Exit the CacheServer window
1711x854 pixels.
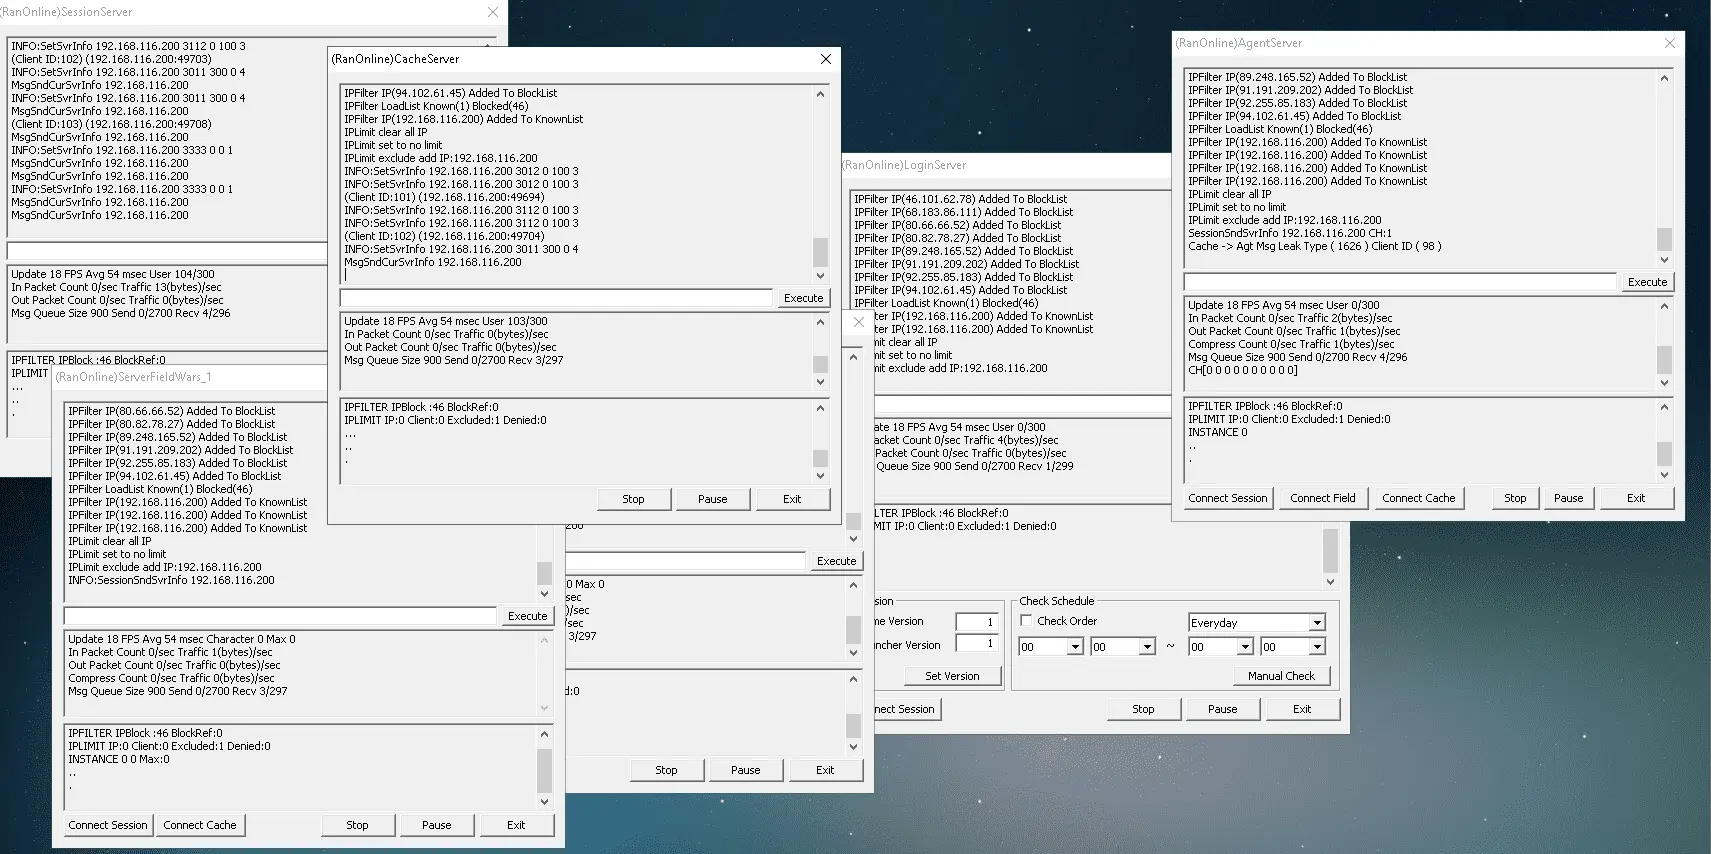pos(792,499)
